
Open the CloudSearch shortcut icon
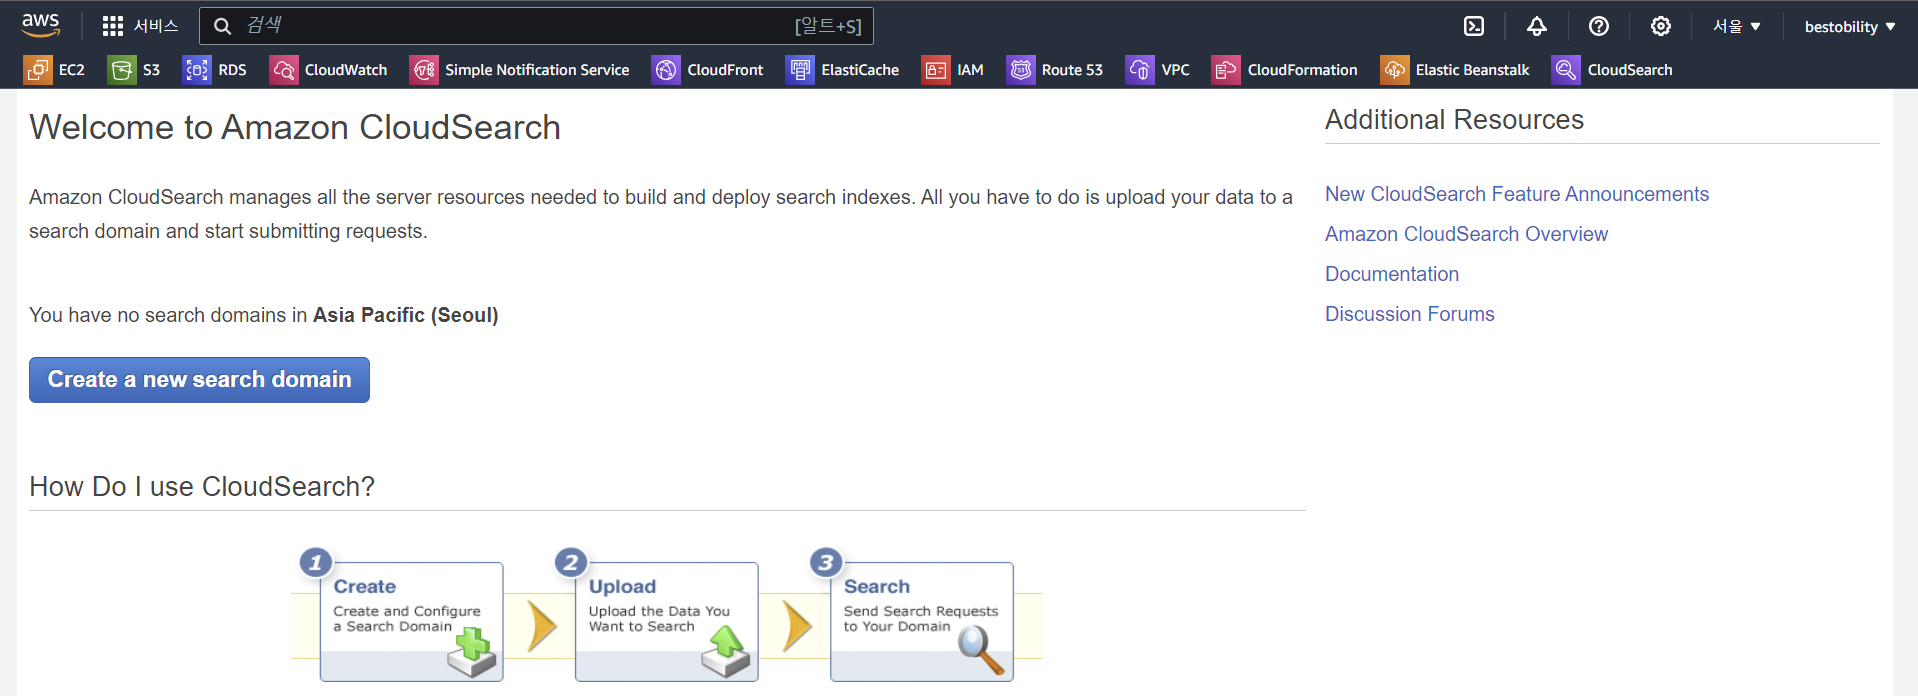1566,70
